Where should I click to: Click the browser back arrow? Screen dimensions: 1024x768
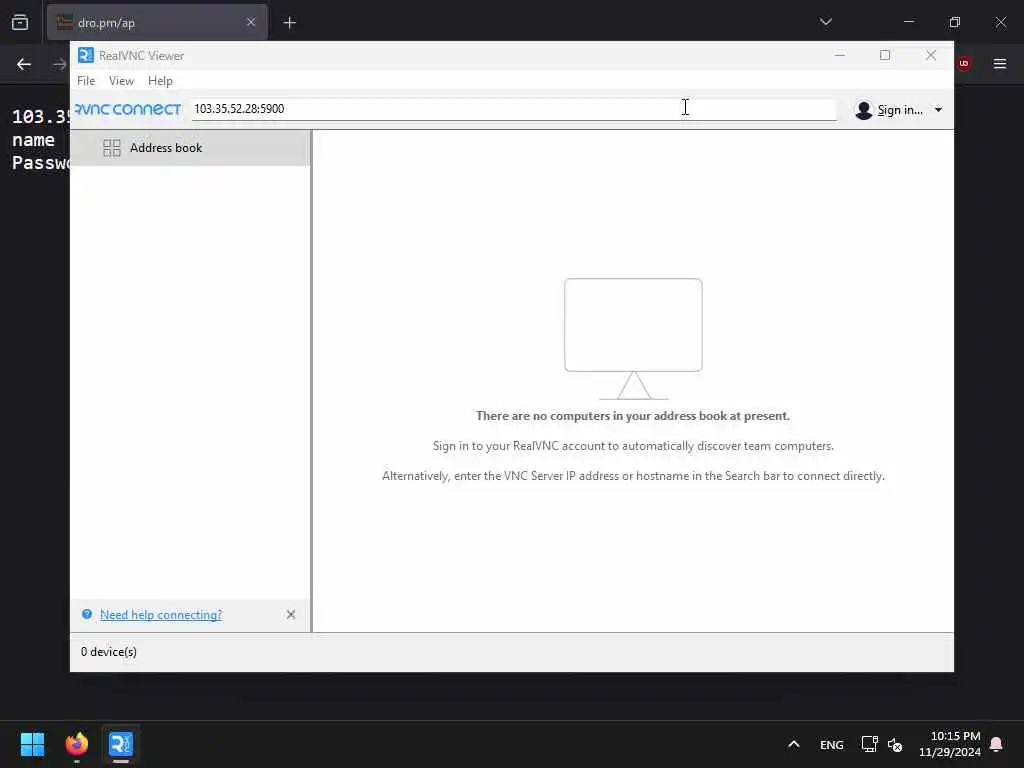click(x=24, y=64)
